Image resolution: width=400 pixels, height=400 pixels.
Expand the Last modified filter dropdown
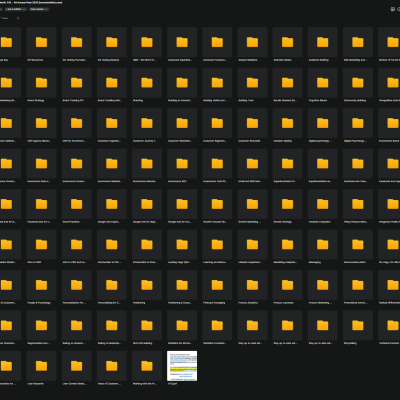coord(16,9)
